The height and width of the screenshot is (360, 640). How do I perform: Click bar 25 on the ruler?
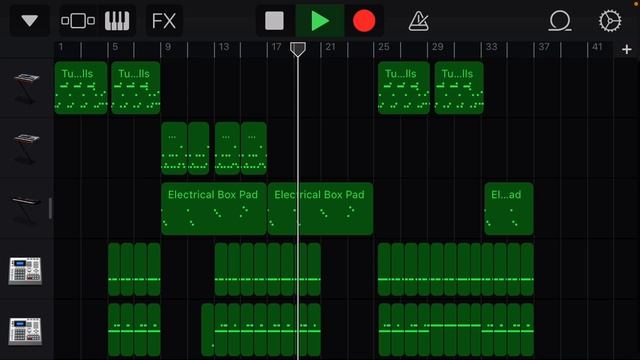(384, 47)
